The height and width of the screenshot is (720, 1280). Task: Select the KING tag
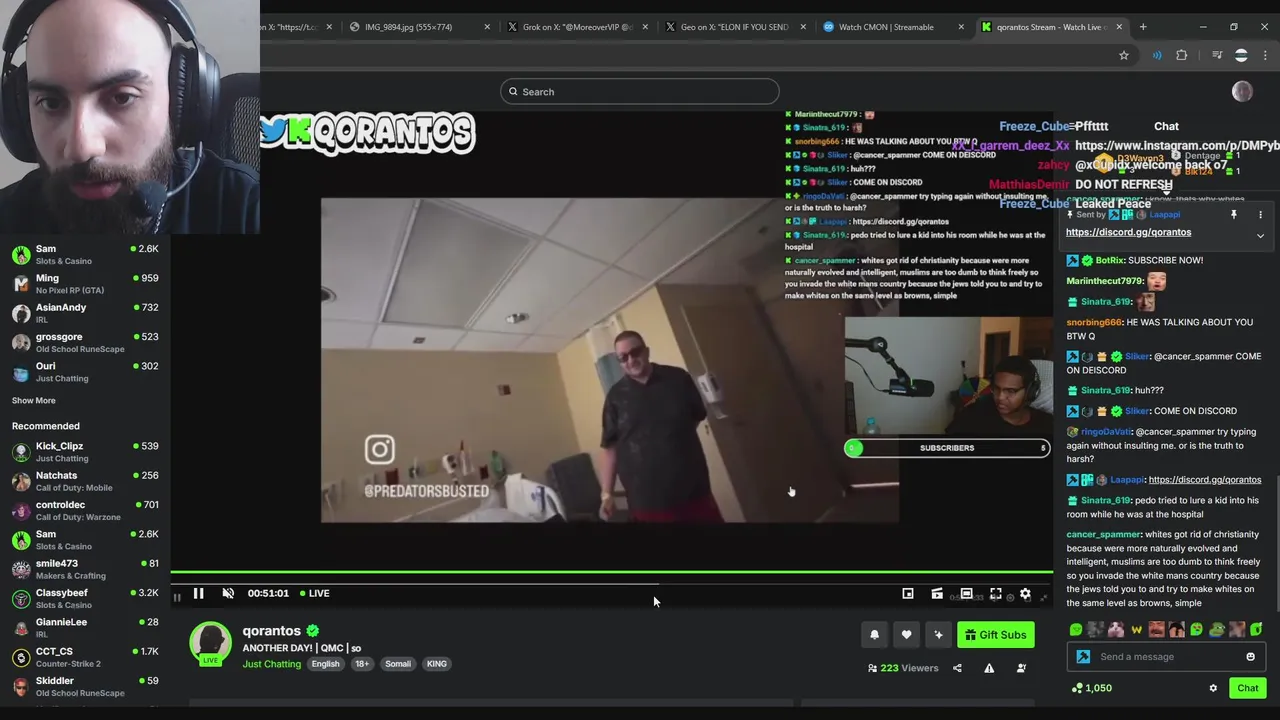437,664
